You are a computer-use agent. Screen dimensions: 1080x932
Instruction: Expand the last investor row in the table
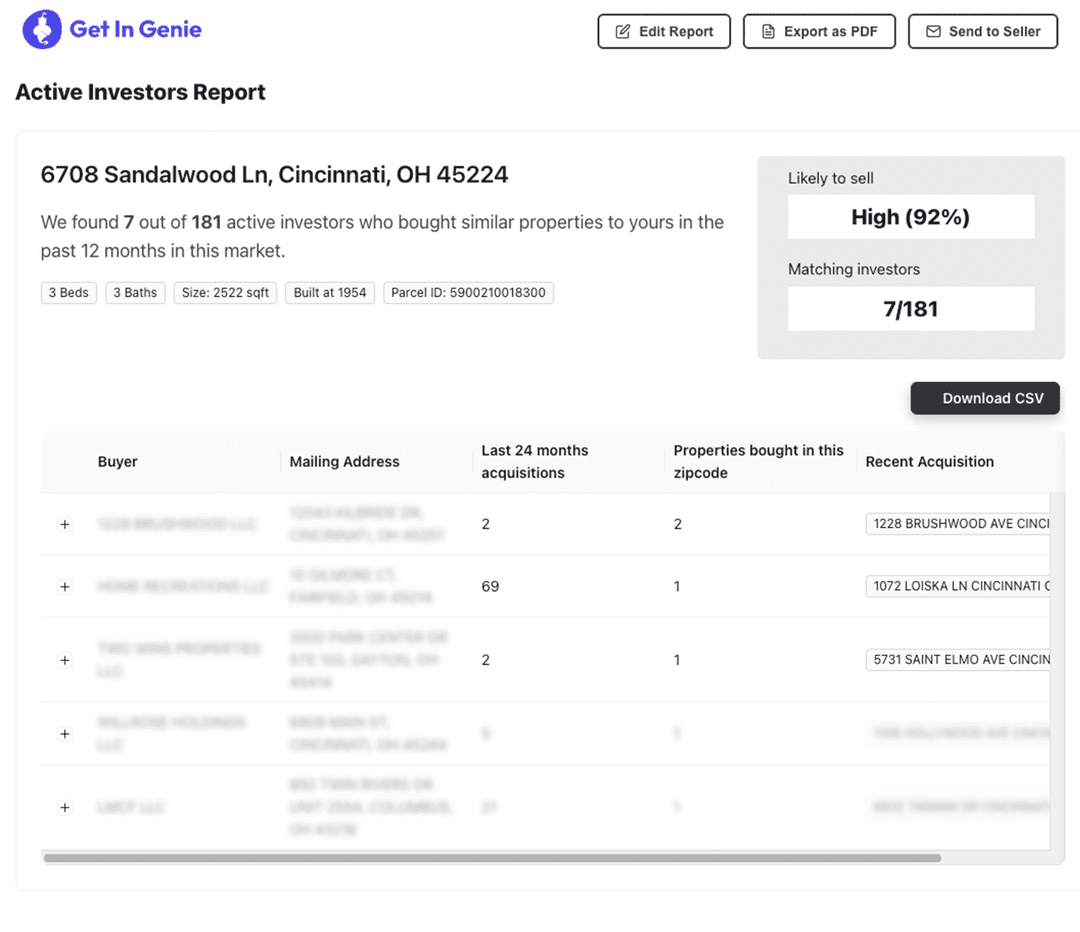click(x=64, y=807)
